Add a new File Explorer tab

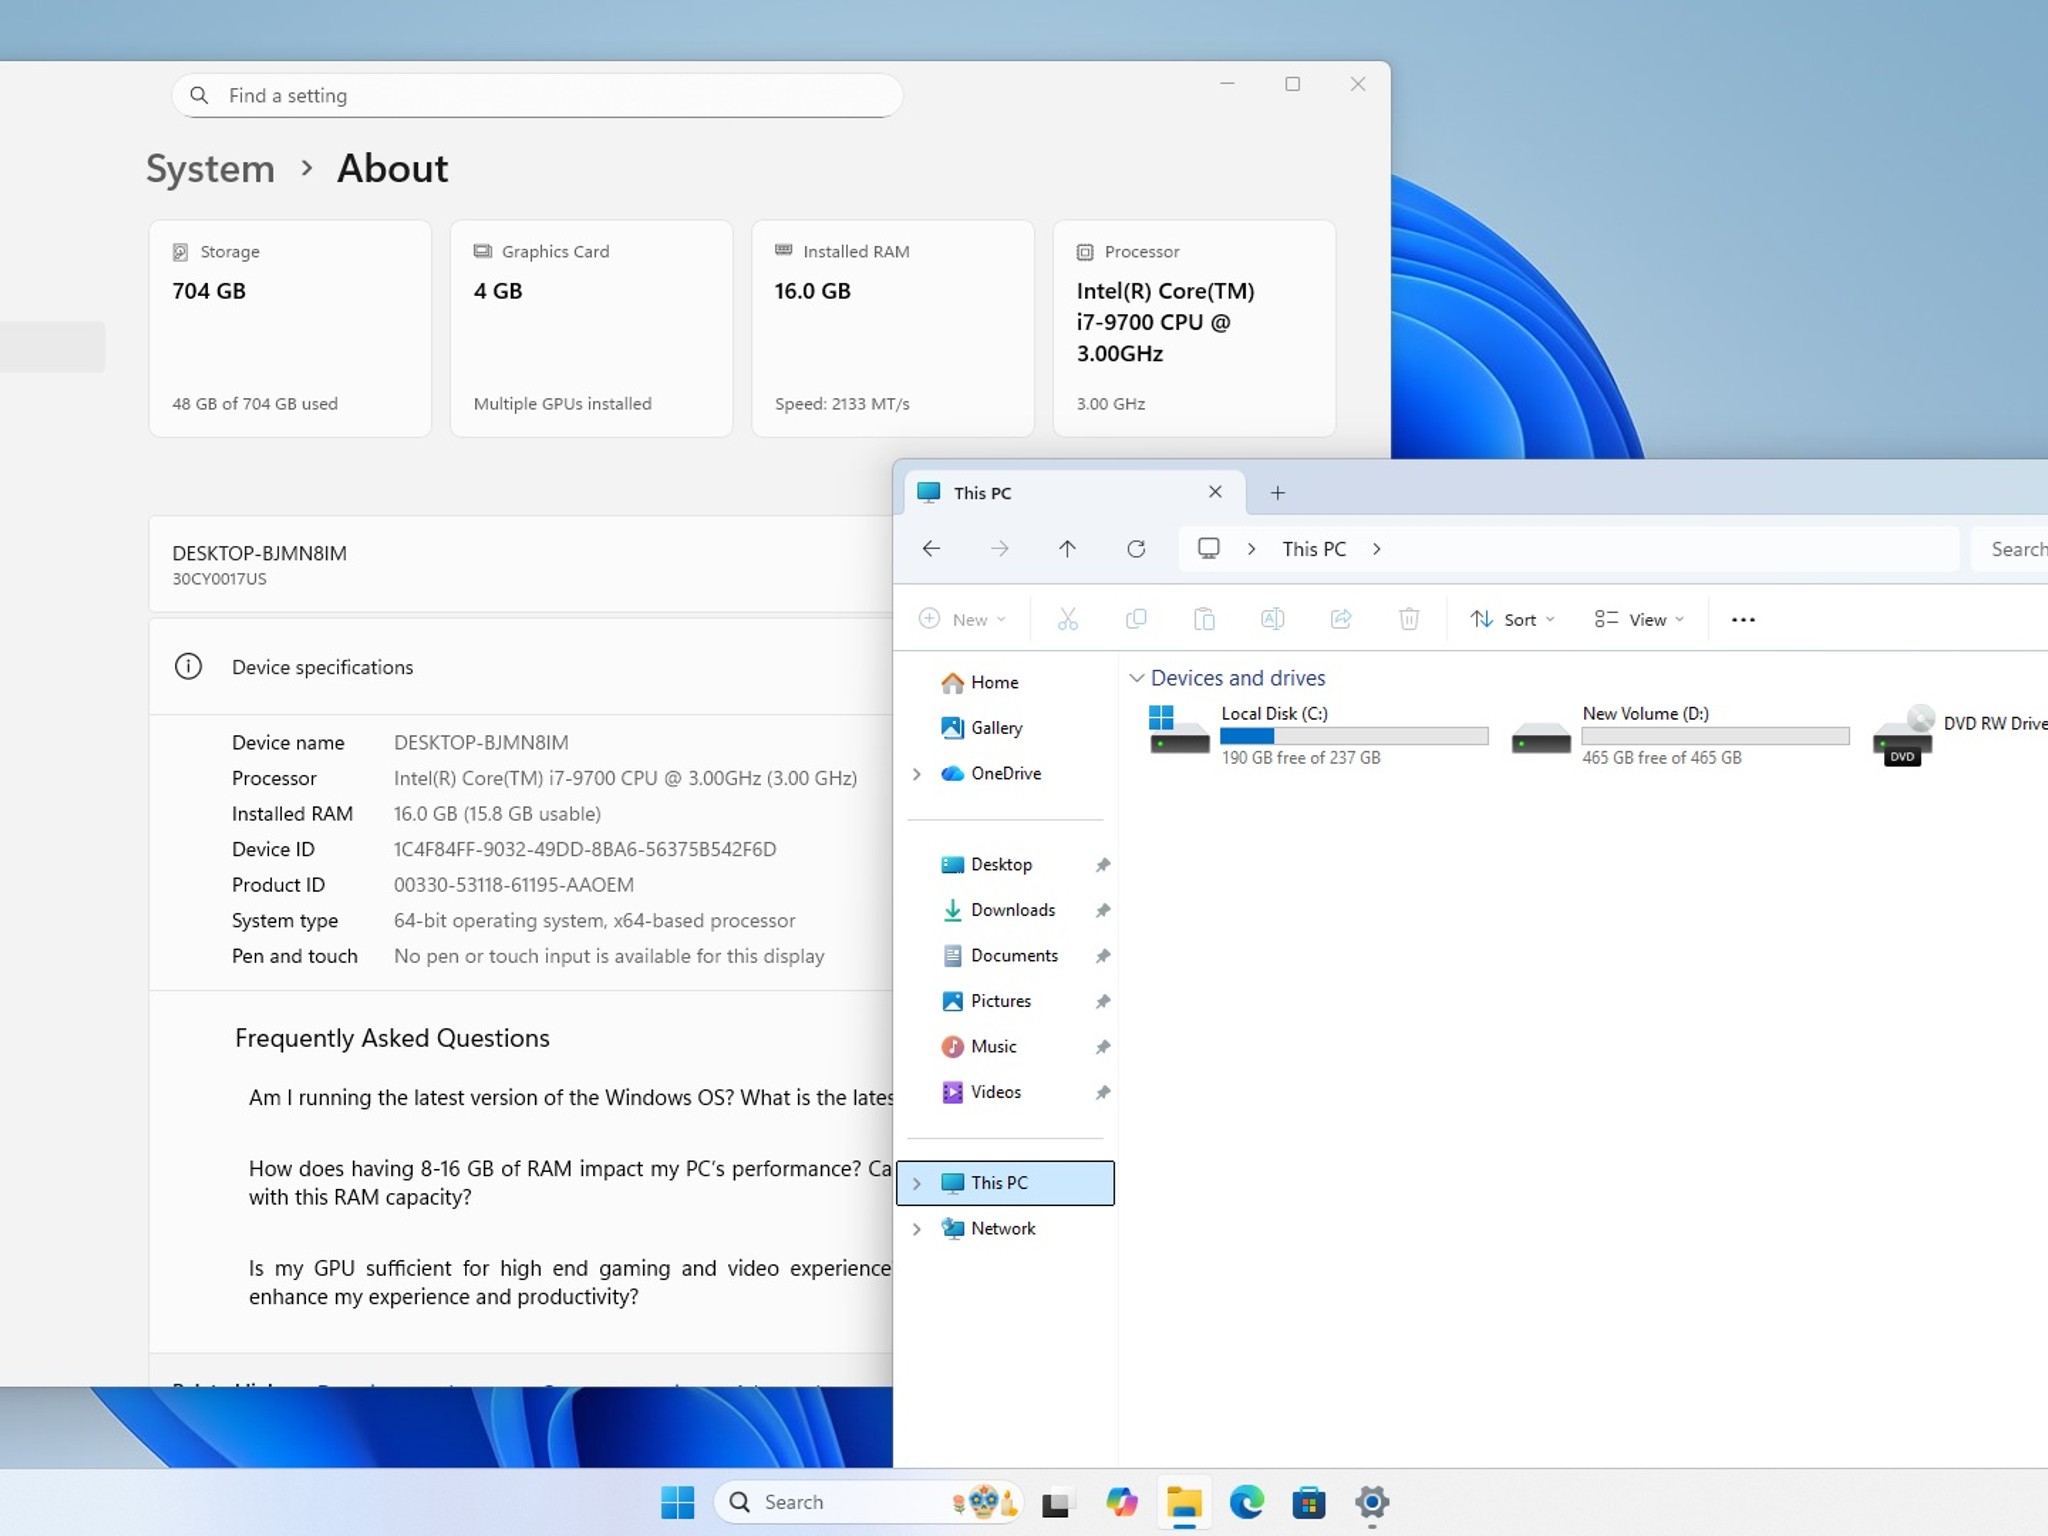tap(1277, 492)
